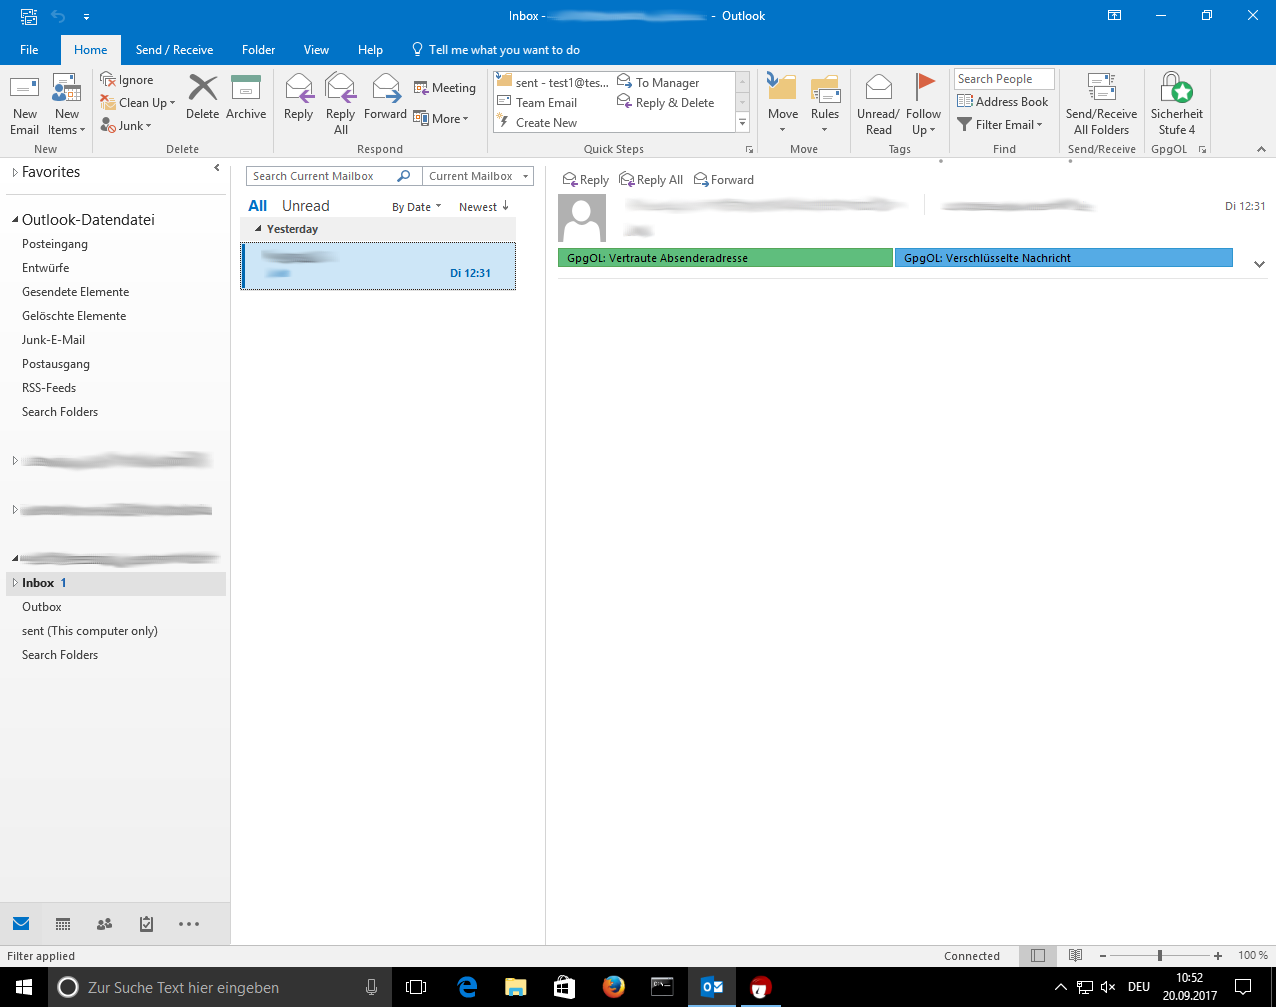1276x1007 pixels.
Task: Expand the Favorites section
Action: [x=15, y=172]
